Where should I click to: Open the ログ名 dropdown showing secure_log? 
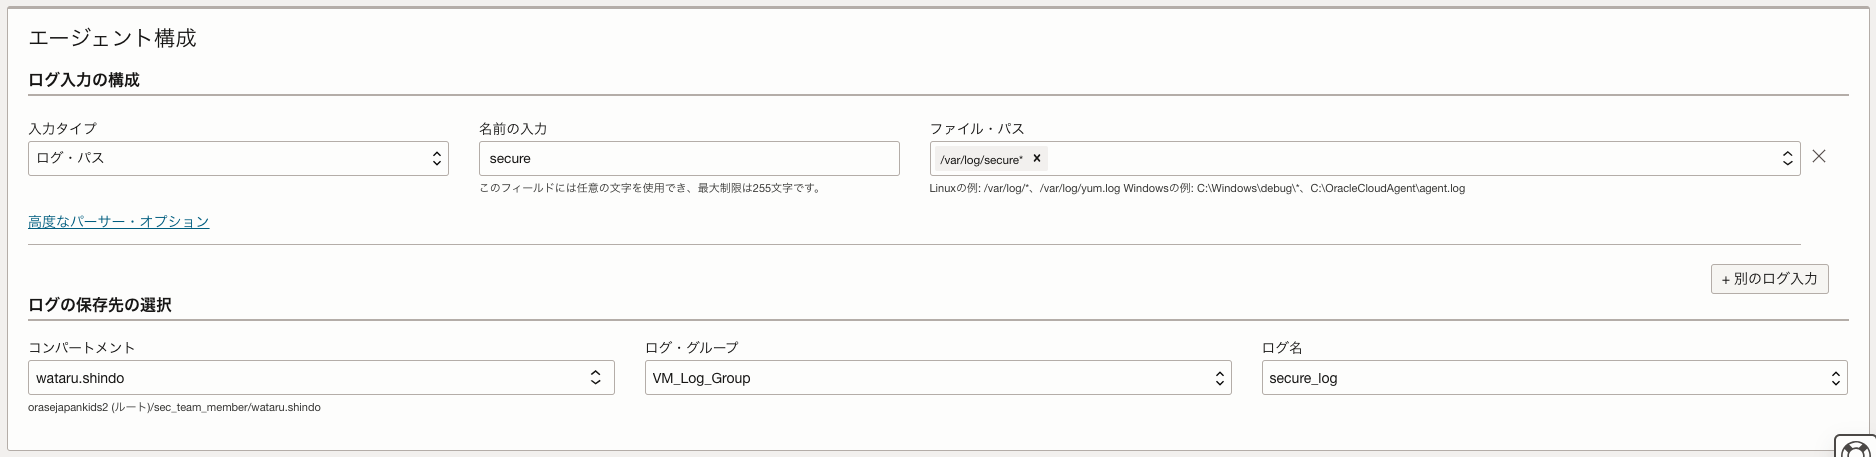tap(1555, 378)
